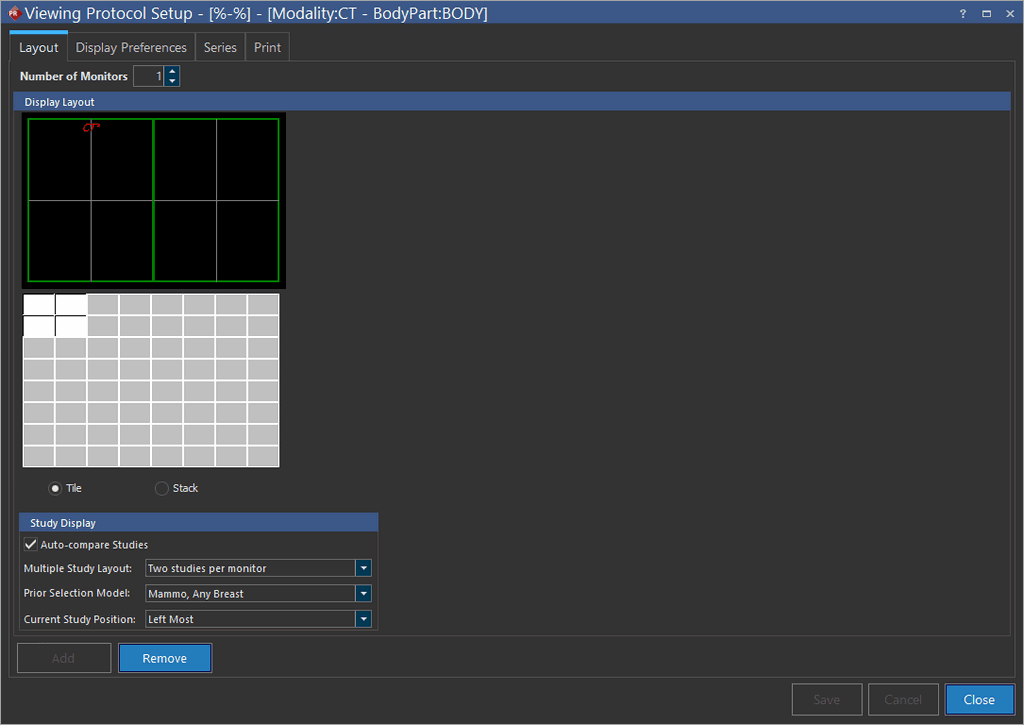Click the red rotate icon in layout preview
The image size is (1024, 725).
91,126
